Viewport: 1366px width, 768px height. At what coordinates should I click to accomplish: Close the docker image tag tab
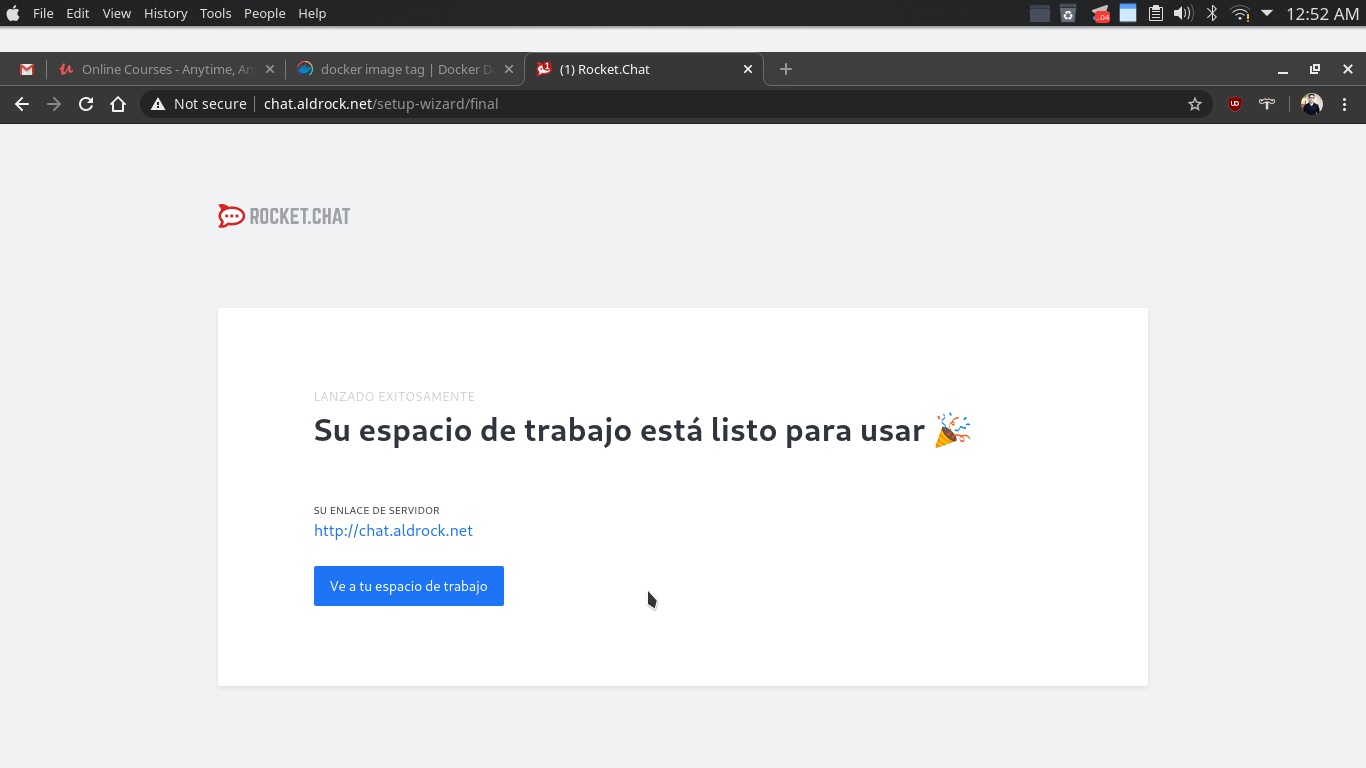tap(509, 69)
